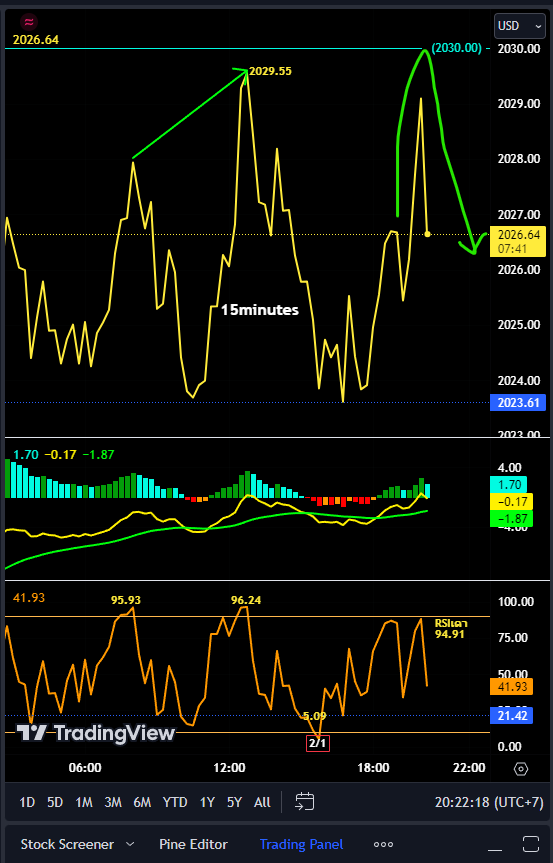Select the 5Y time range
Image resolution: width=553 pixels, height=863 pixels.
click(234, 802)
